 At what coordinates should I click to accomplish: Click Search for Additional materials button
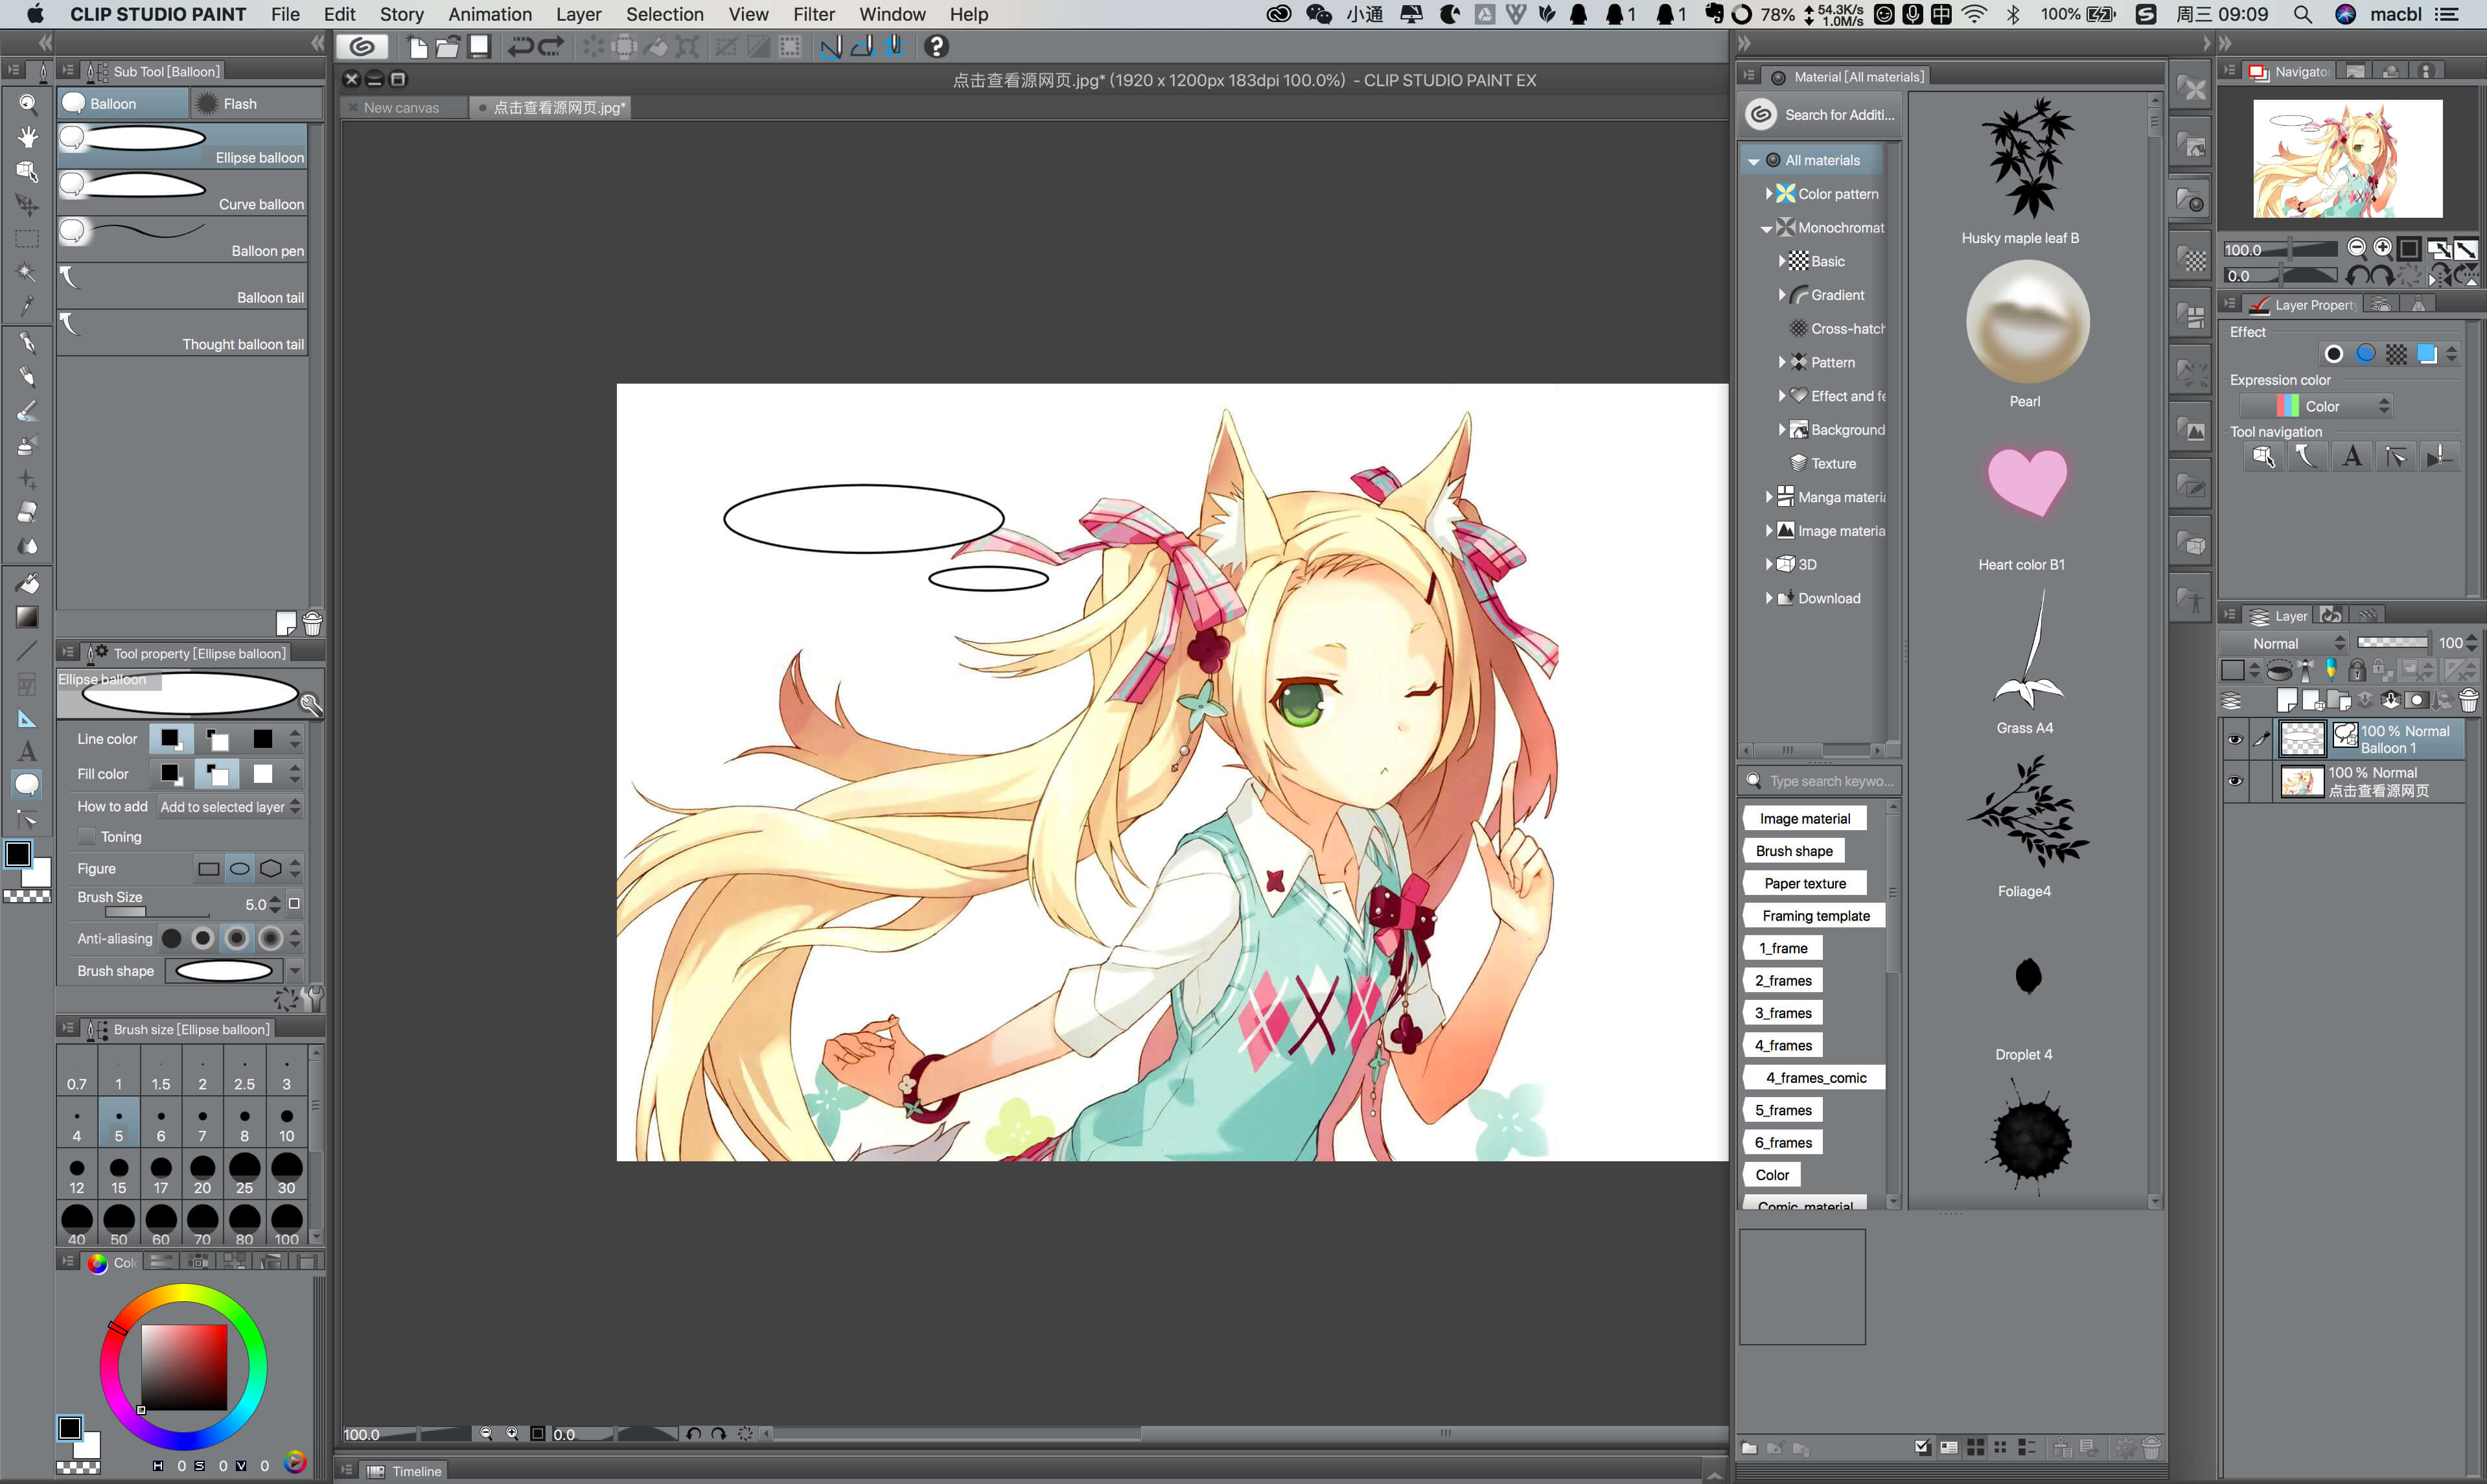point(1820,114)
